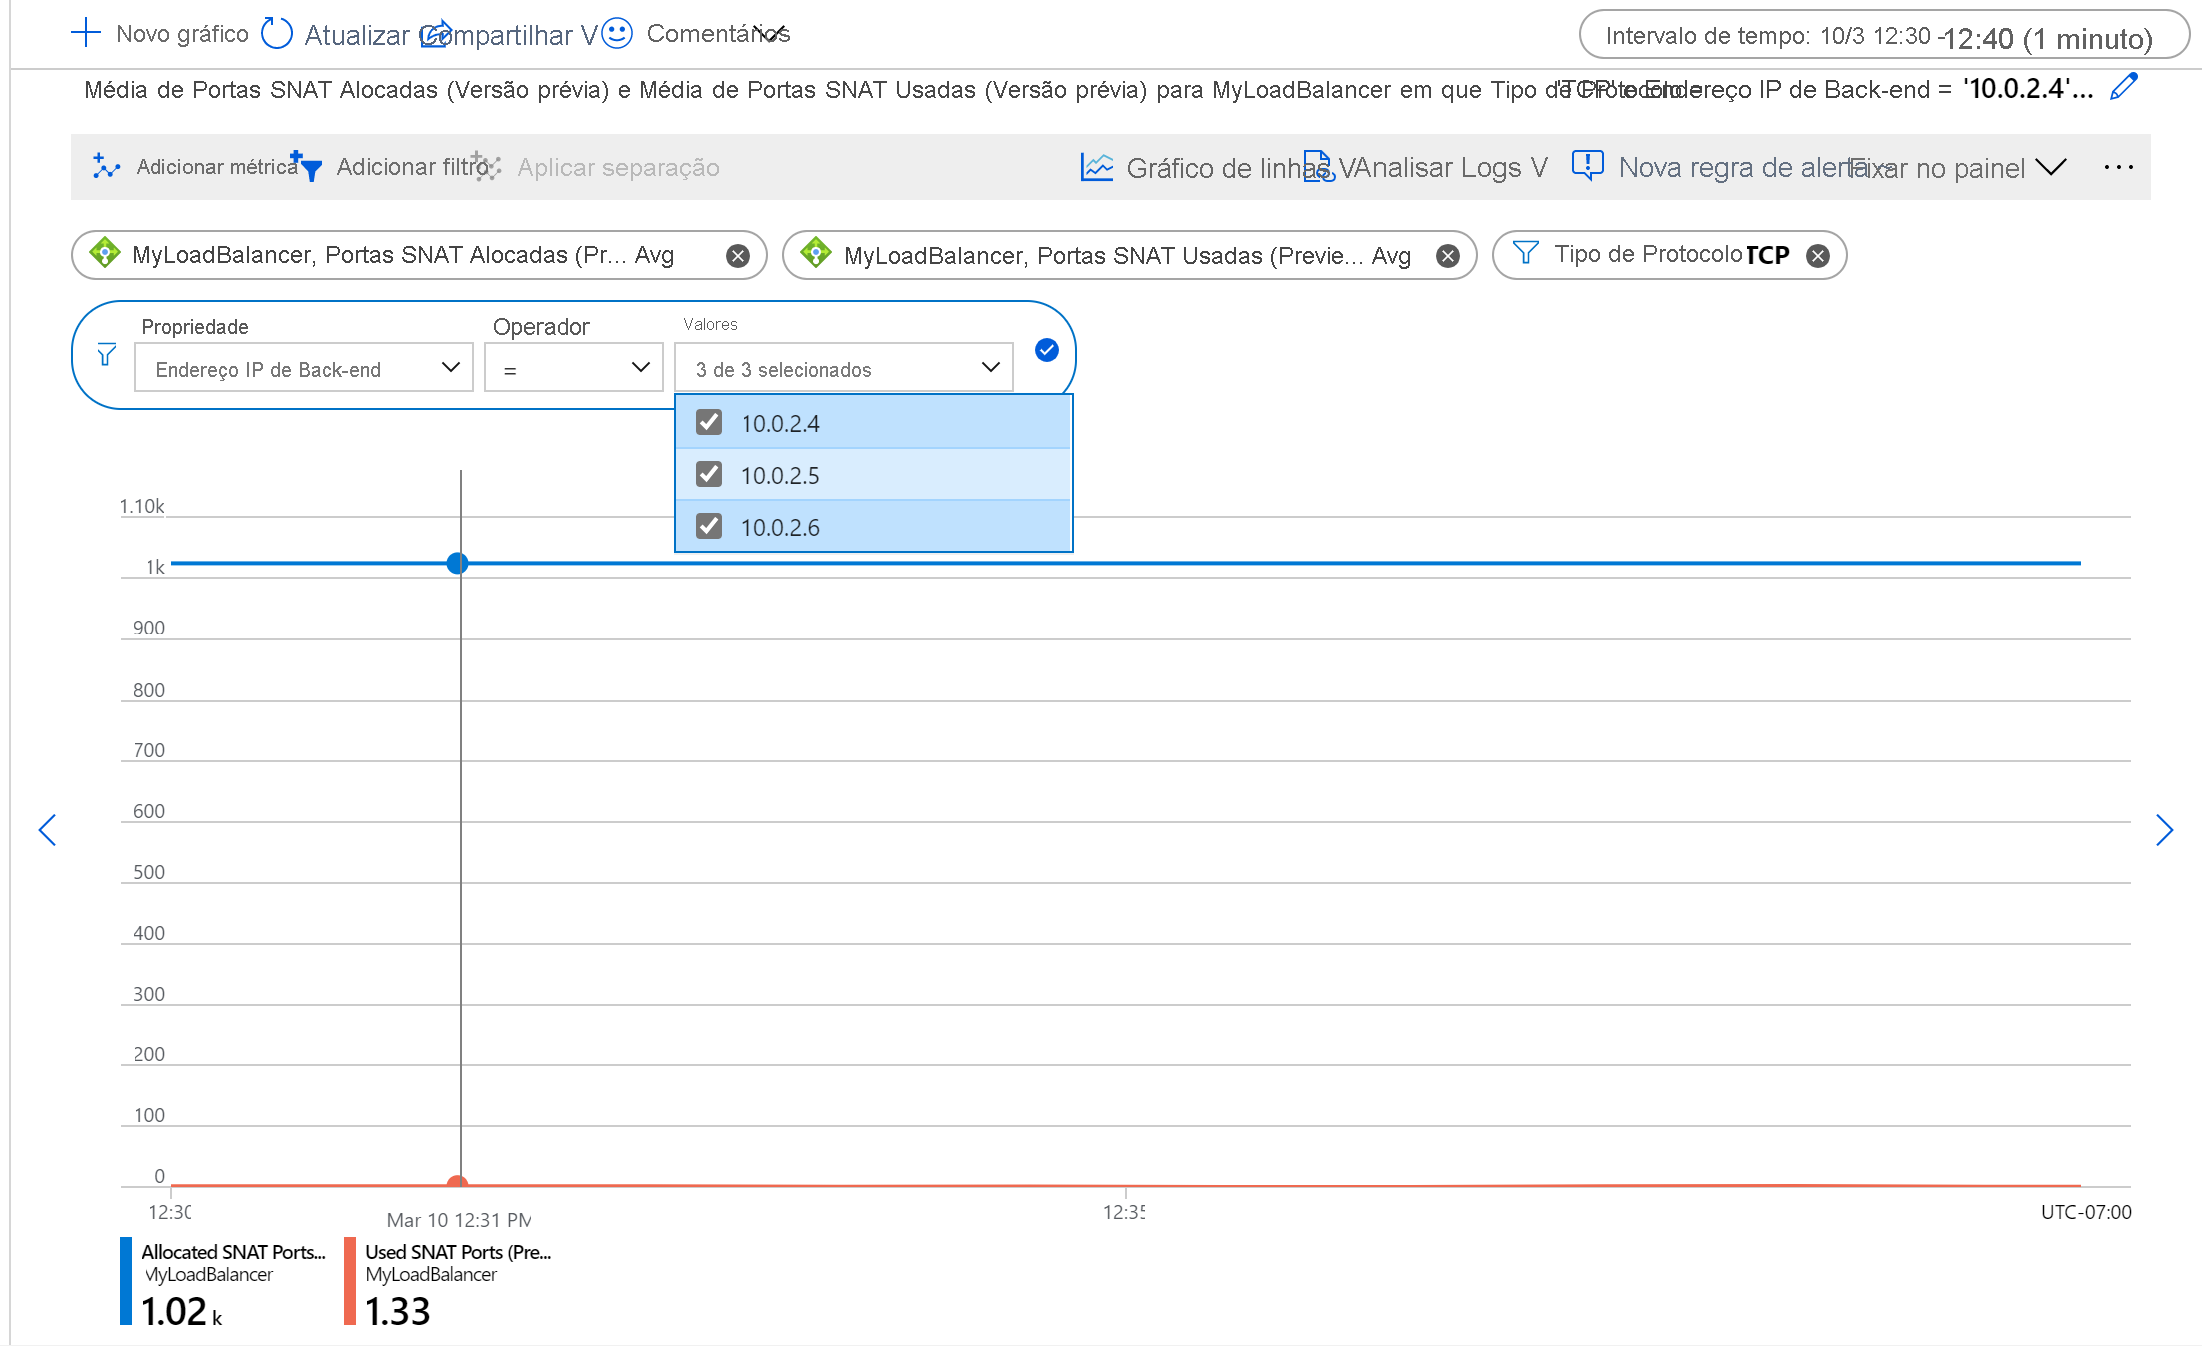
Task: Click the UTC-07:00 timezone label
Action: 2086,1212
